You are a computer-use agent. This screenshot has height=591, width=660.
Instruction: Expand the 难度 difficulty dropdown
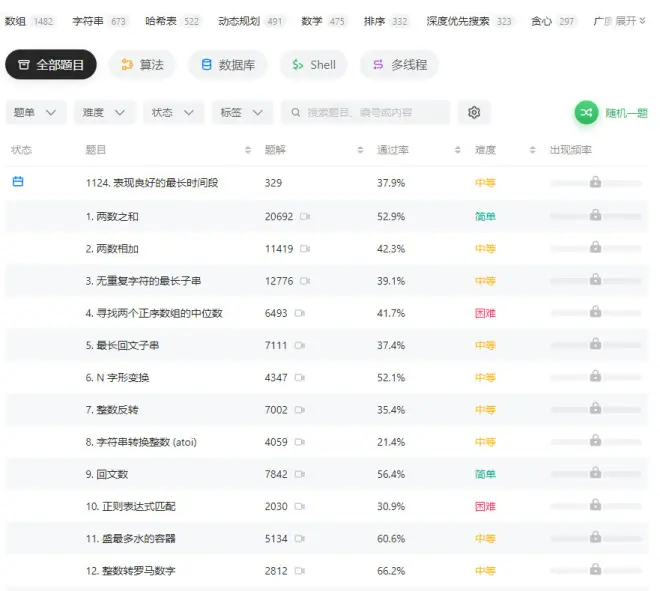[104, 113]
